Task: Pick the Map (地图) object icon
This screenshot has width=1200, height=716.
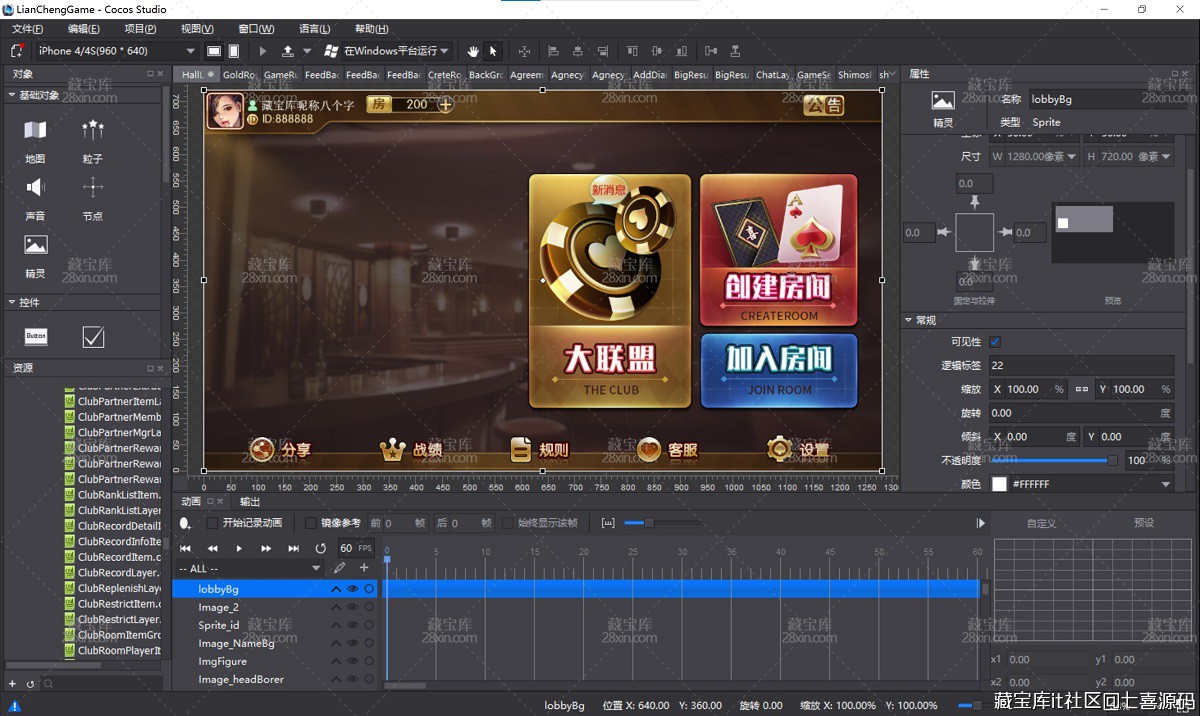Action: click(x=35, y=131)
